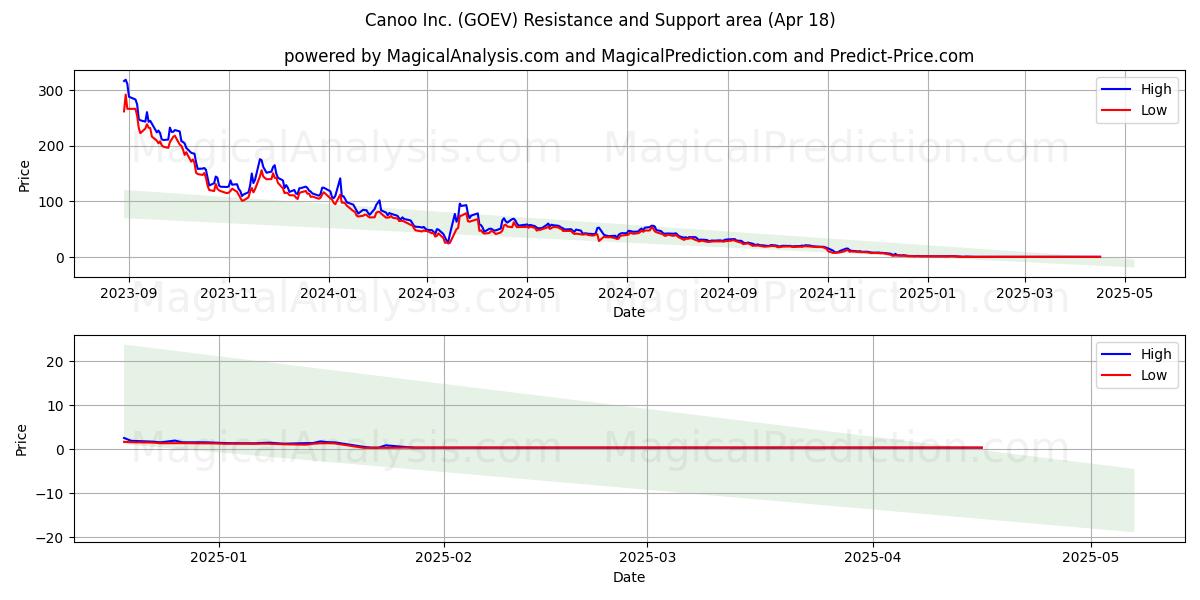Image resolution: width=1200 pixels, height=600 pixels.
Task: Click the '2024-07' x-axis label on top chart
Action: [627, 294]
